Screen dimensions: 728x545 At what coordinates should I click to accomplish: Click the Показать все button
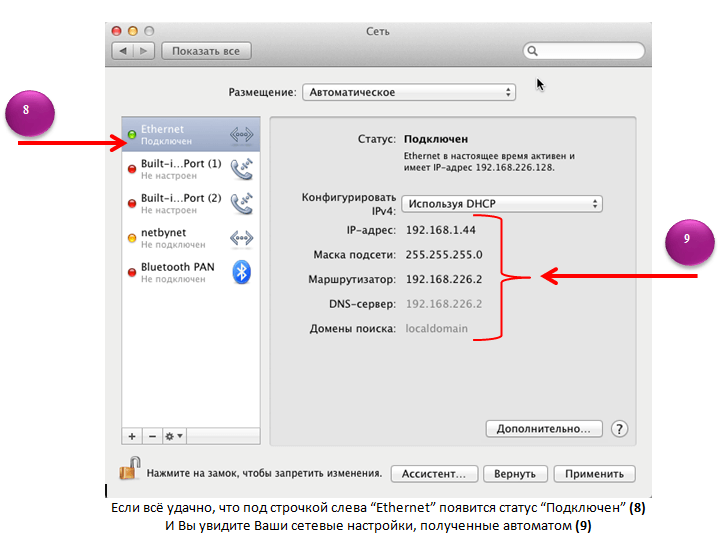click(206, 50)
